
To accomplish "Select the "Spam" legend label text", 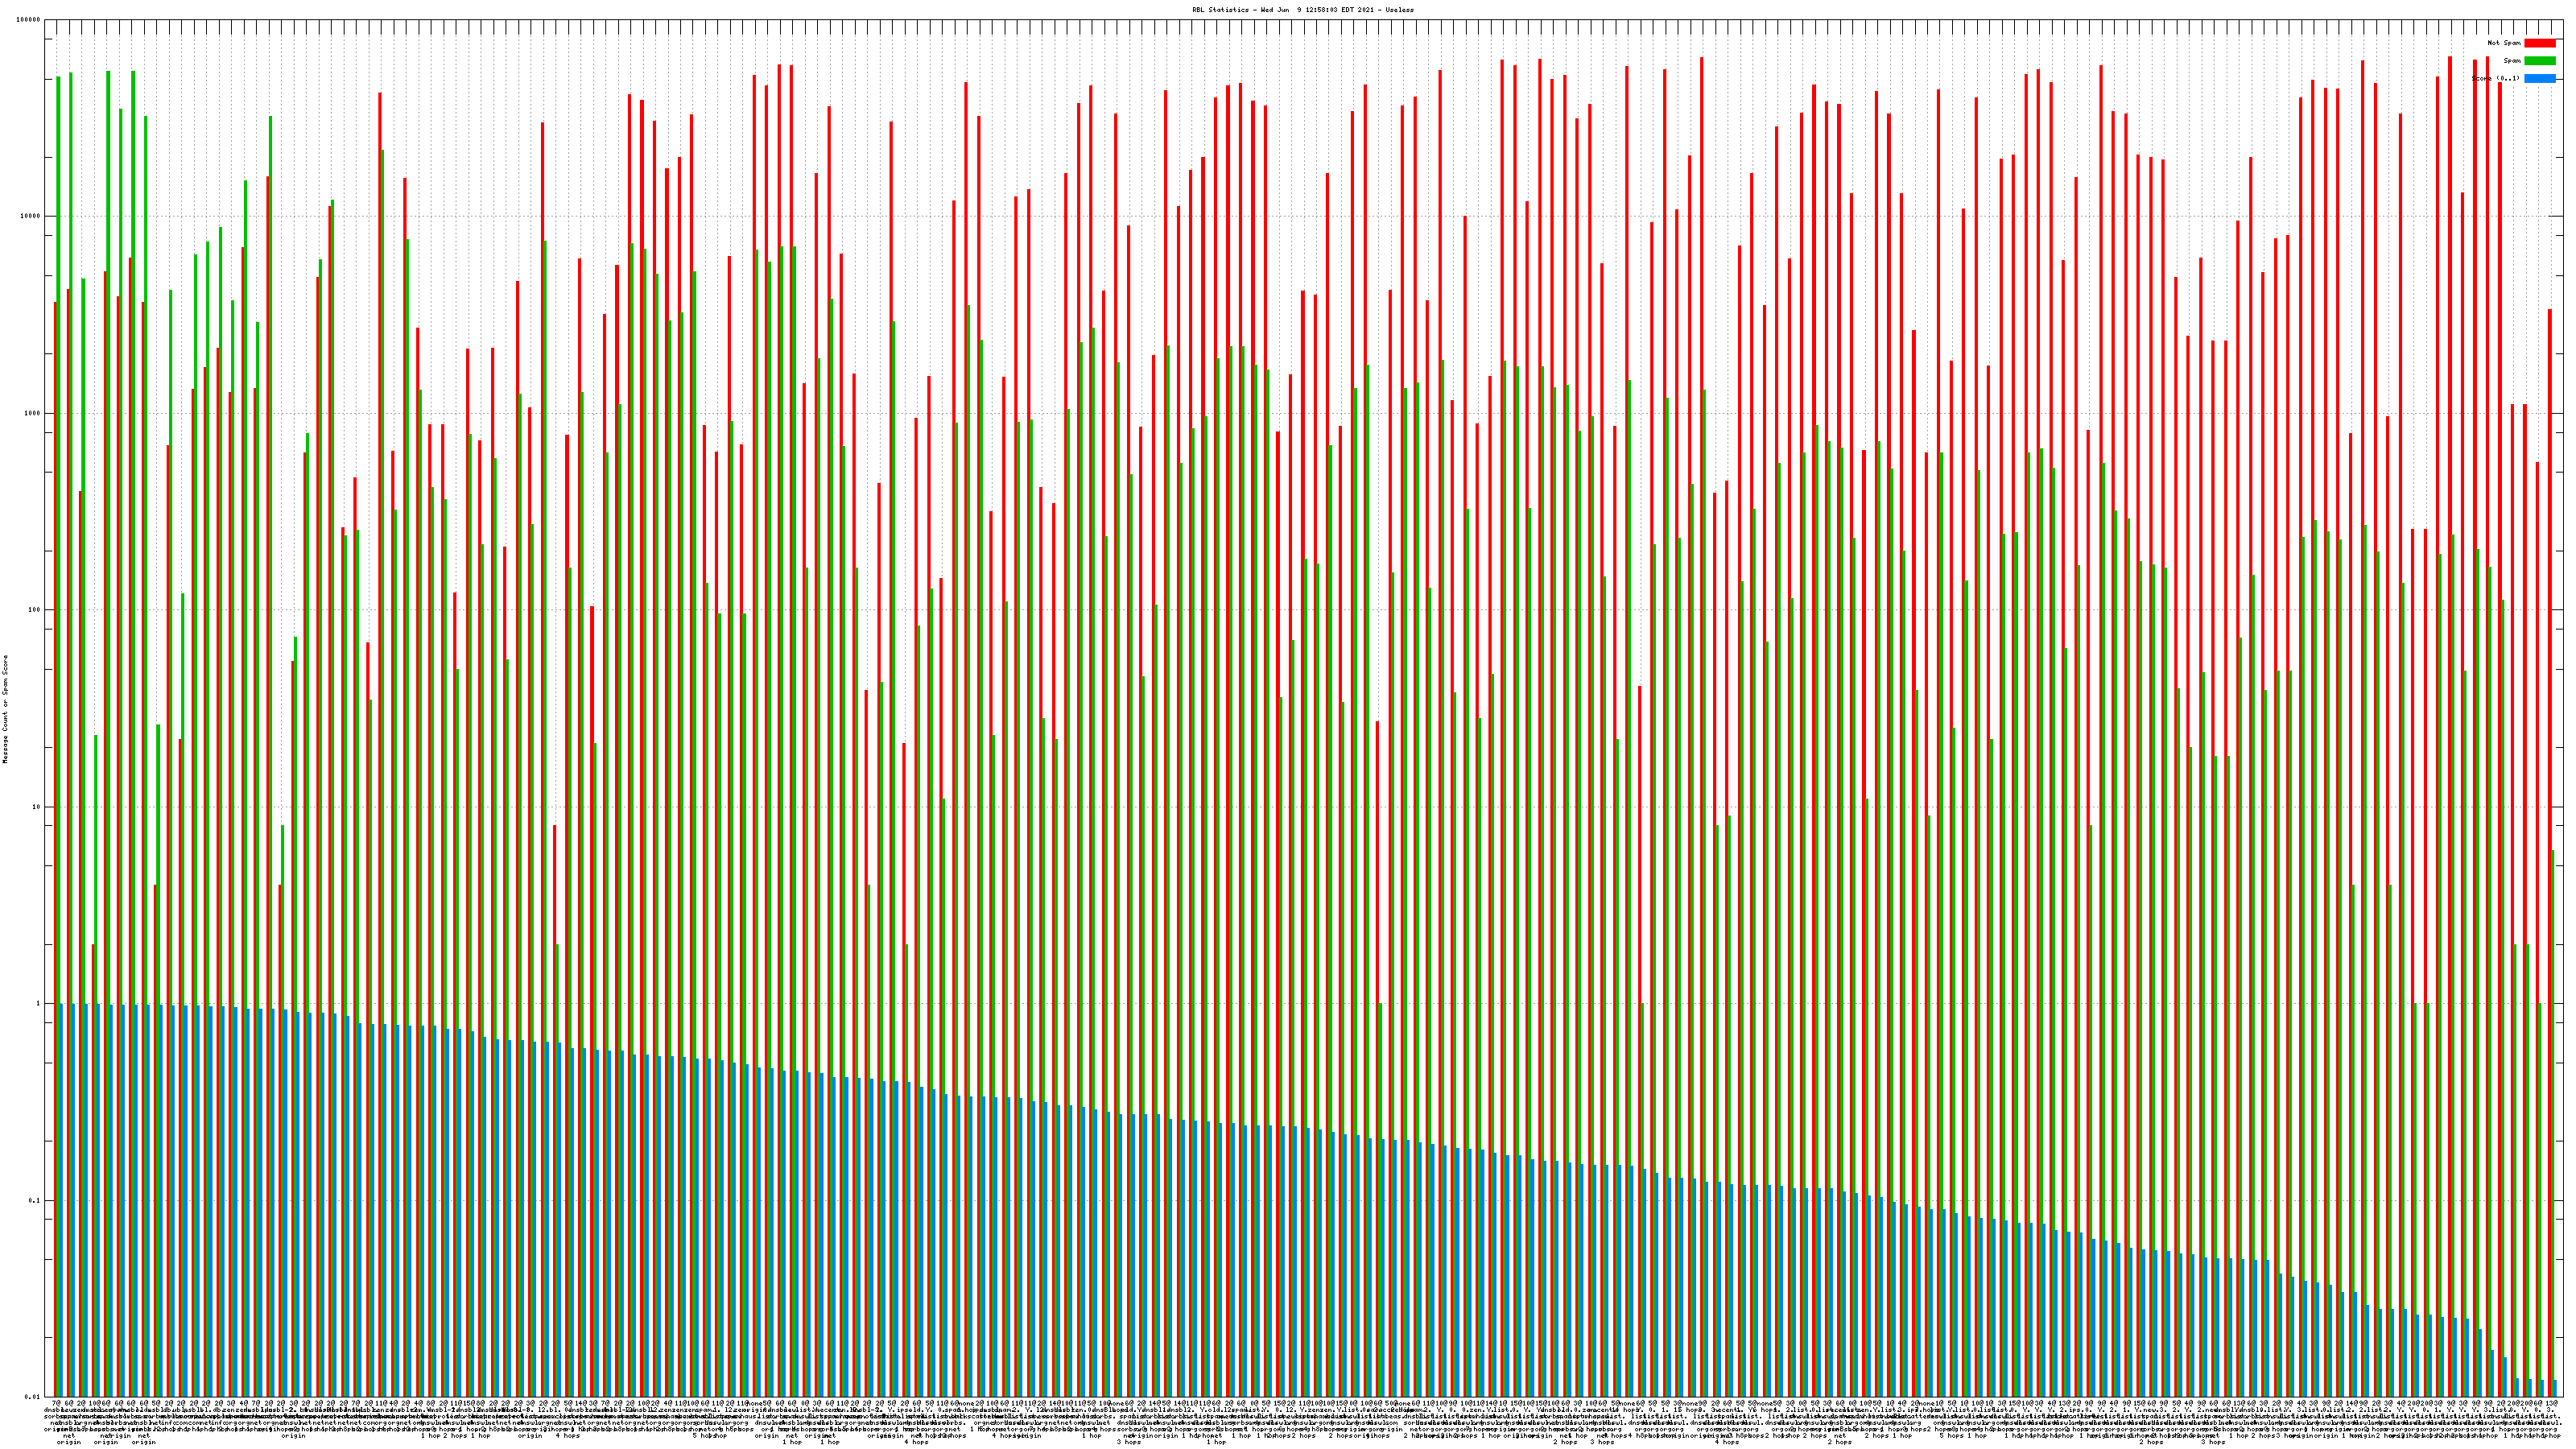I will pos(2512,61).
